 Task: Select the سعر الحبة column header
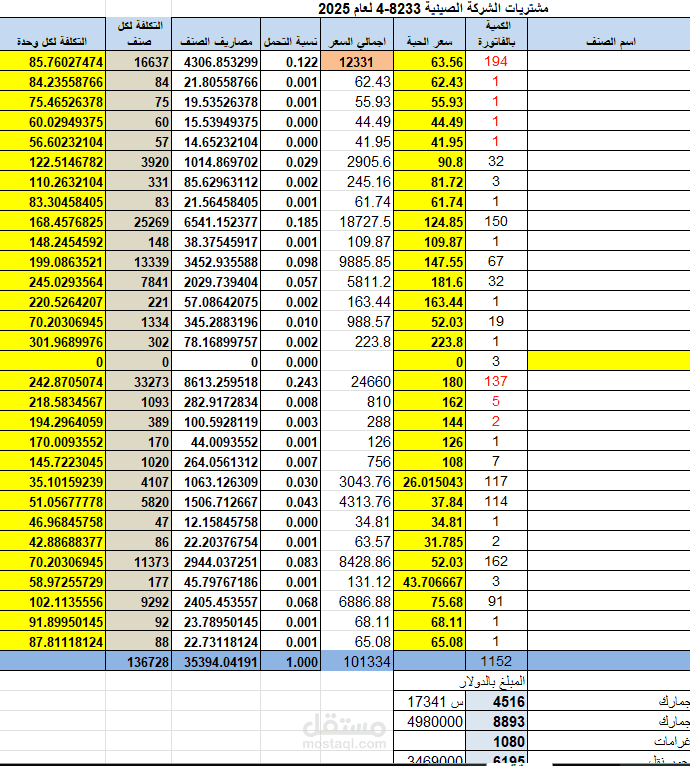point(430,34)
